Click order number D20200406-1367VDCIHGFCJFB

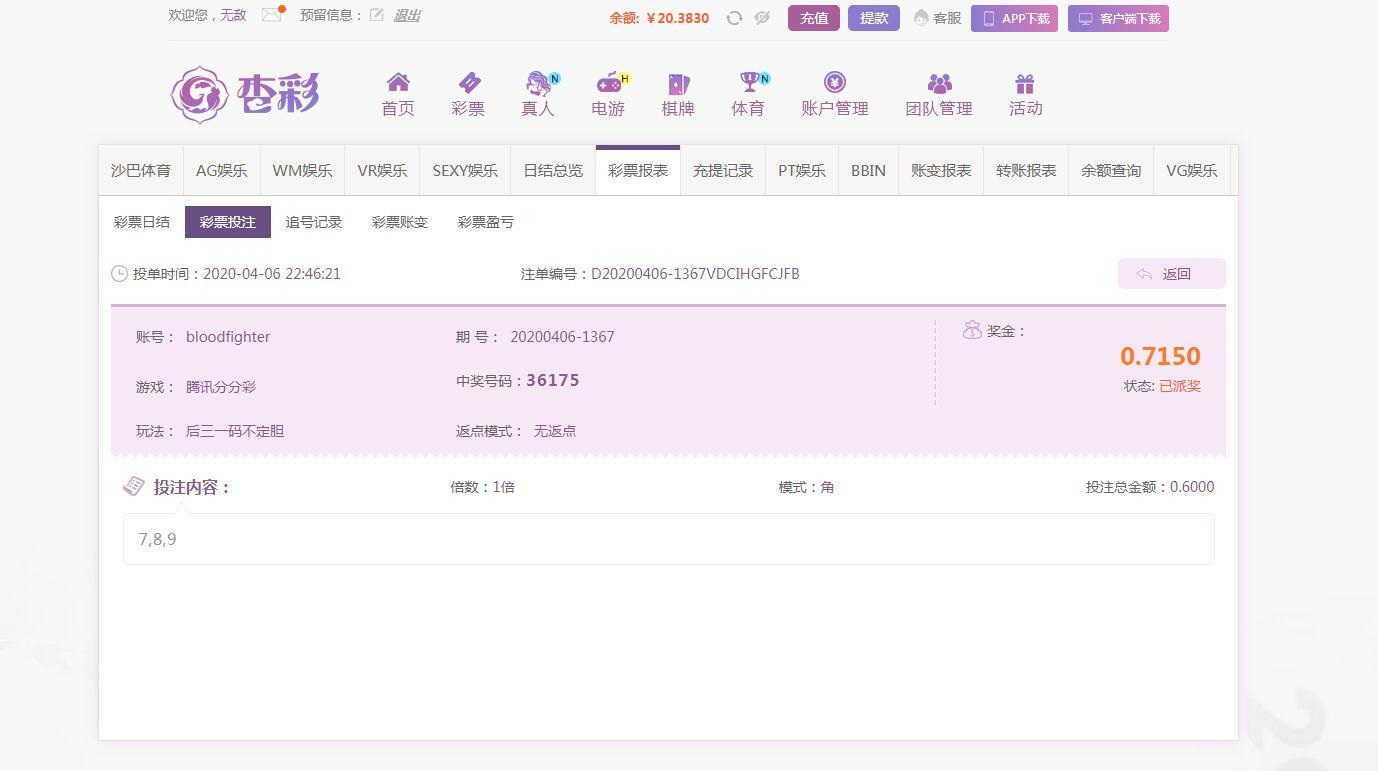pos(695,274)
